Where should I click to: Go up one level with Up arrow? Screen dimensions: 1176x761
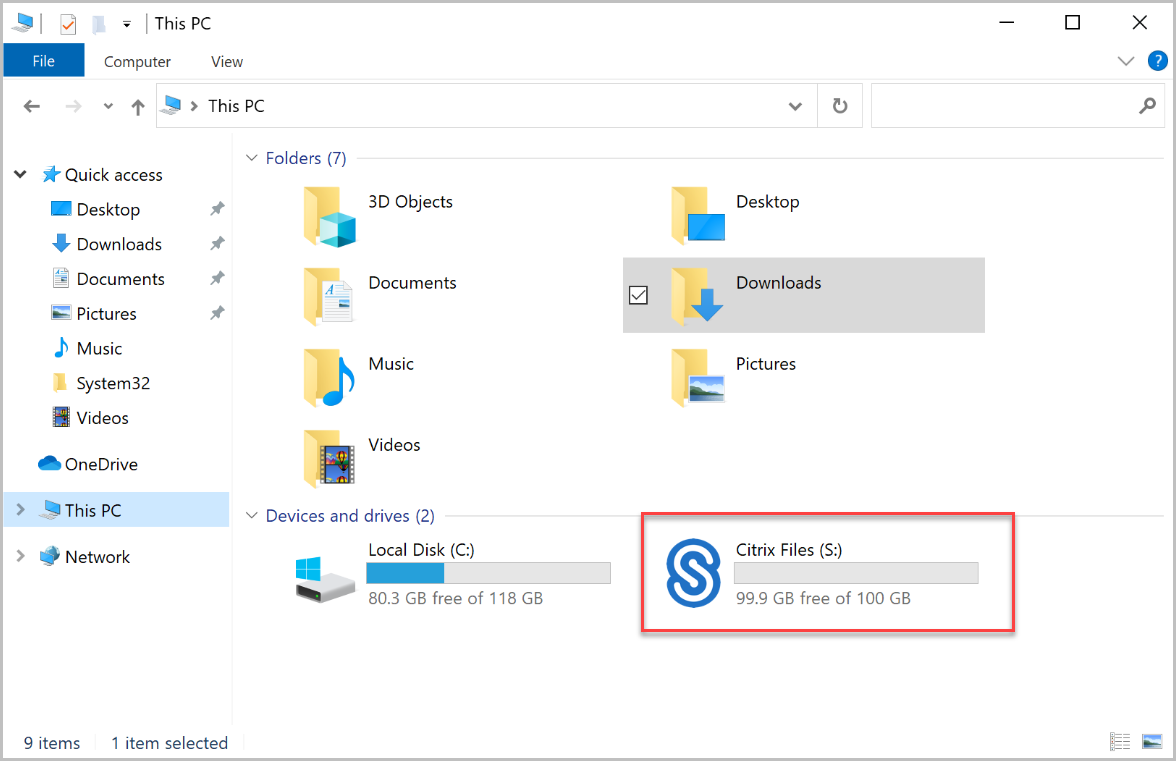coord(138,107)
